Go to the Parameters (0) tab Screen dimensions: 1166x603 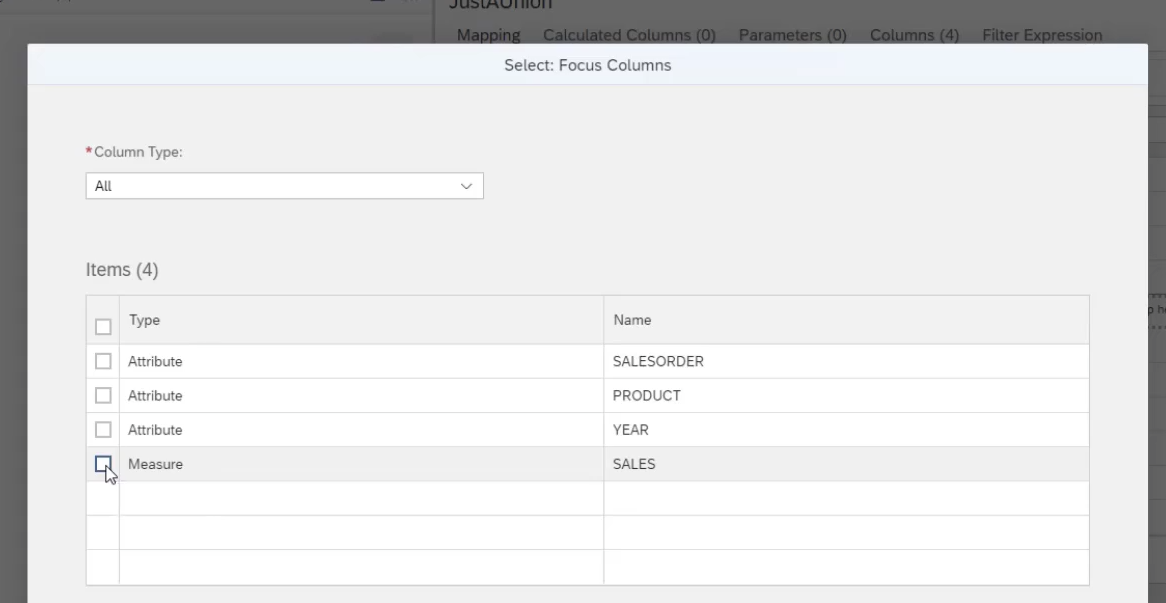point(792,35)
